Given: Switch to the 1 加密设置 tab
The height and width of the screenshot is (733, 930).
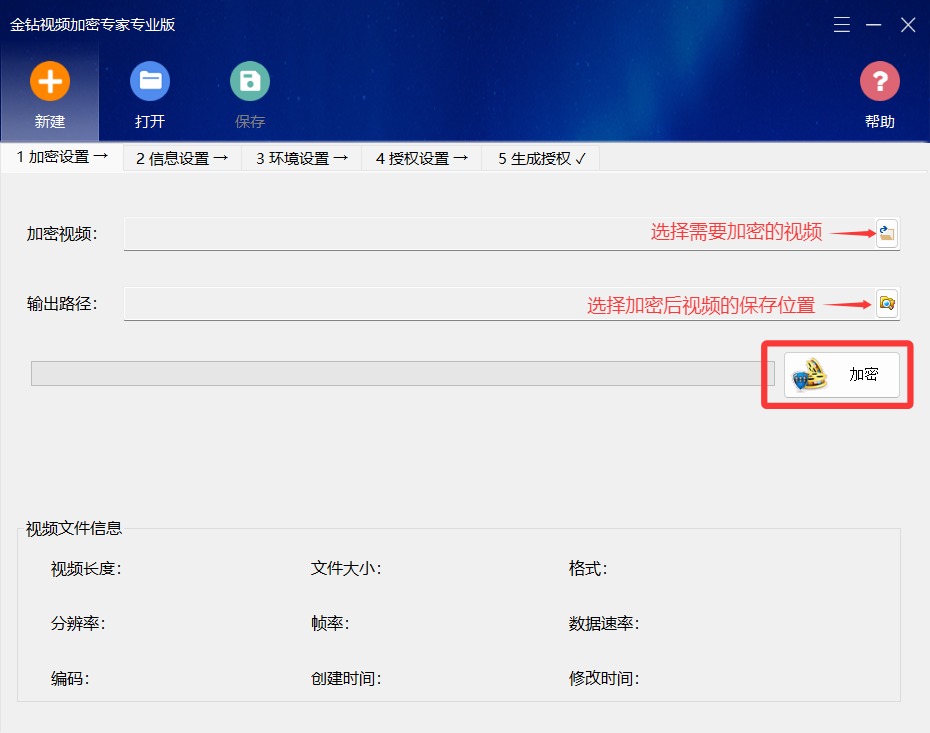Looking at the screenshot, I should click(62, 157).
